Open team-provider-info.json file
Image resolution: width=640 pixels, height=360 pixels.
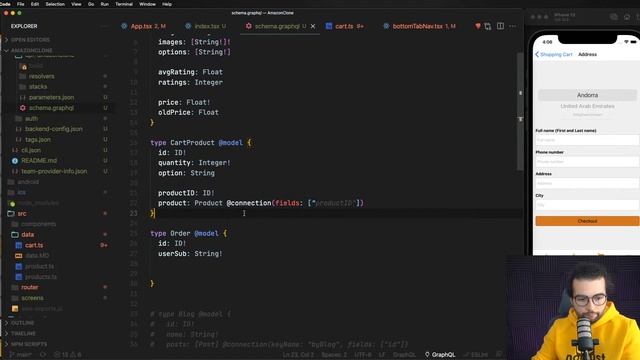tap(54, 171)
